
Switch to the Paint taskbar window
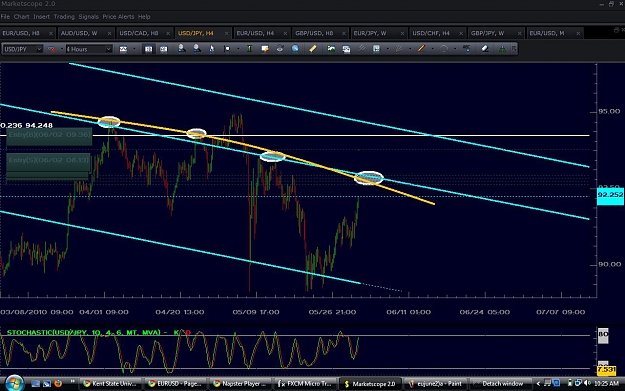[435, 384]
